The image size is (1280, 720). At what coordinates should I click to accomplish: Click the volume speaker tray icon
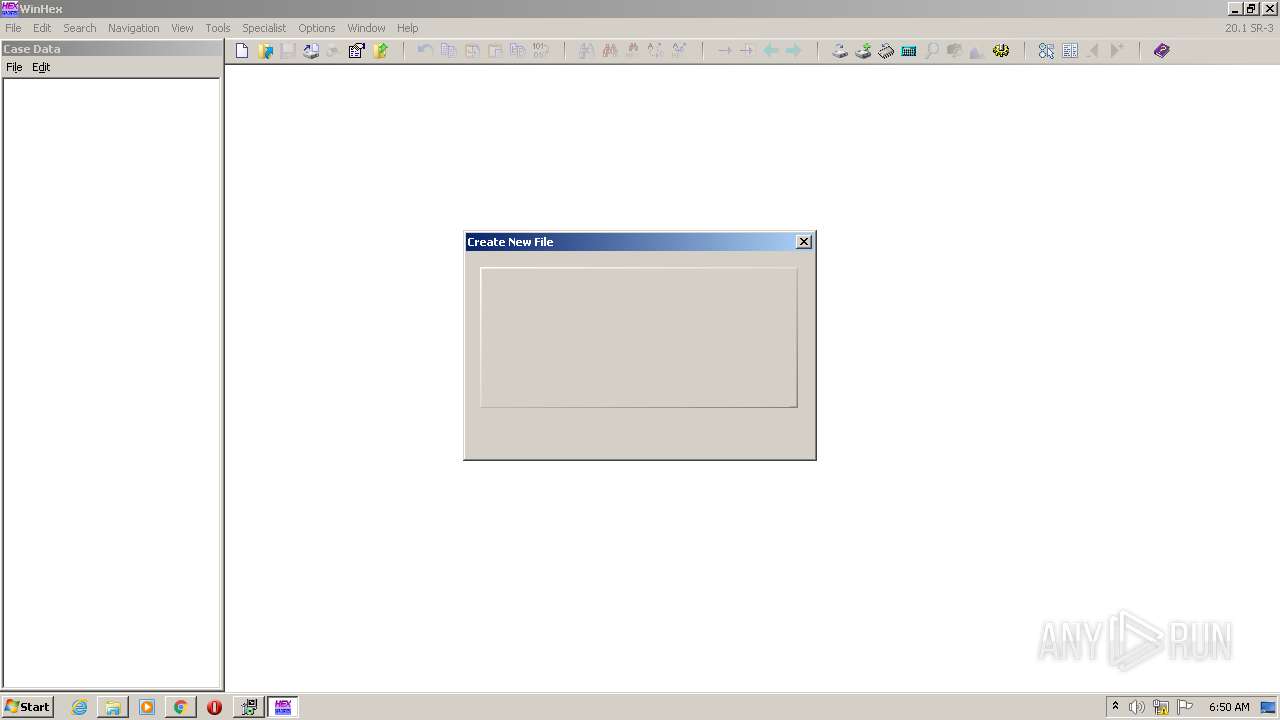1137,707
